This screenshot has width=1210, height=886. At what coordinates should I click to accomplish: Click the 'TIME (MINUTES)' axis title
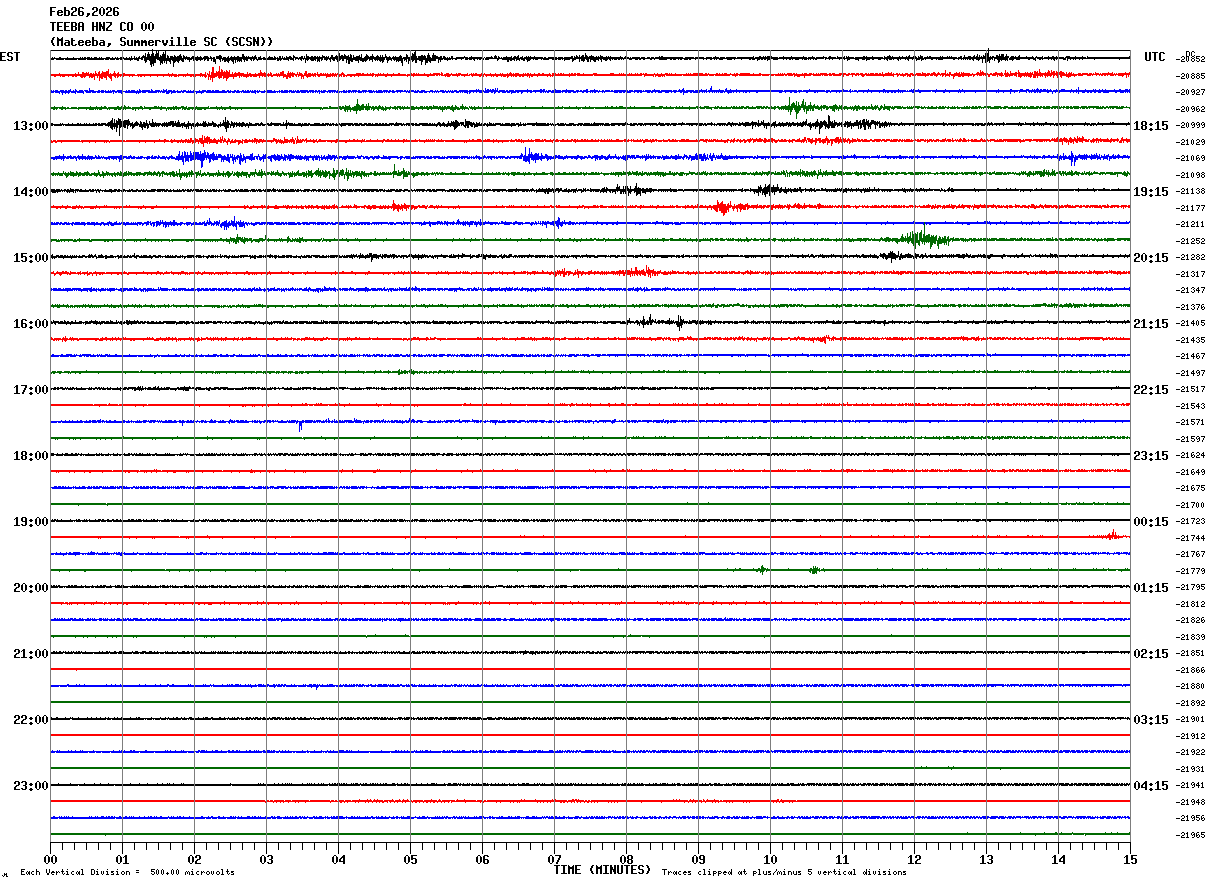602,870
